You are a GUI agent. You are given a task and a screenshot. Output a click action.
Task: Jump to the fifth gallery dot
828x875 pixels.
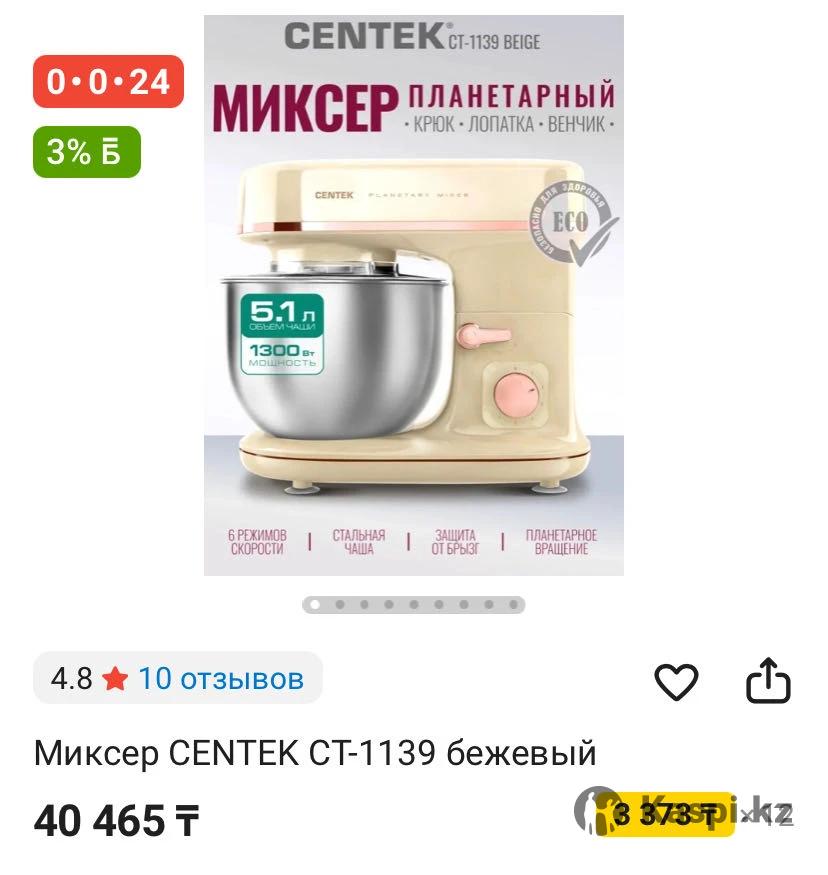[414, 604]
